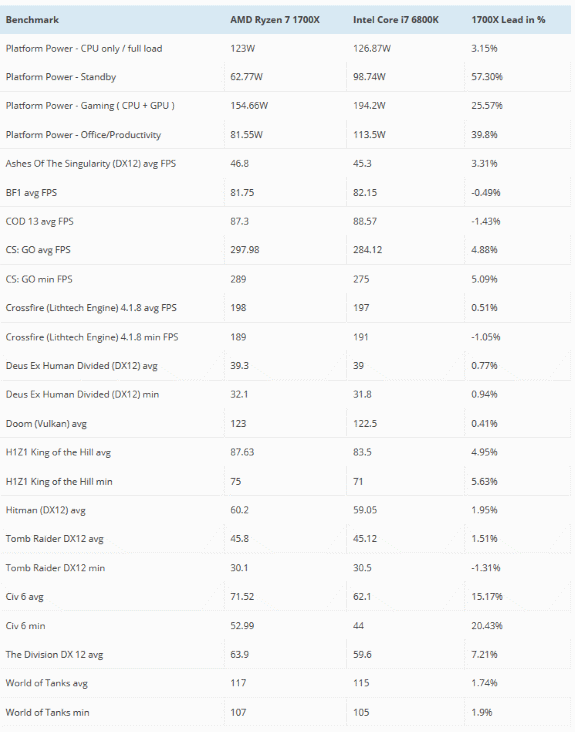
Task: Click the 7.21% The Division lead value
Action: [x=484, y=655]
